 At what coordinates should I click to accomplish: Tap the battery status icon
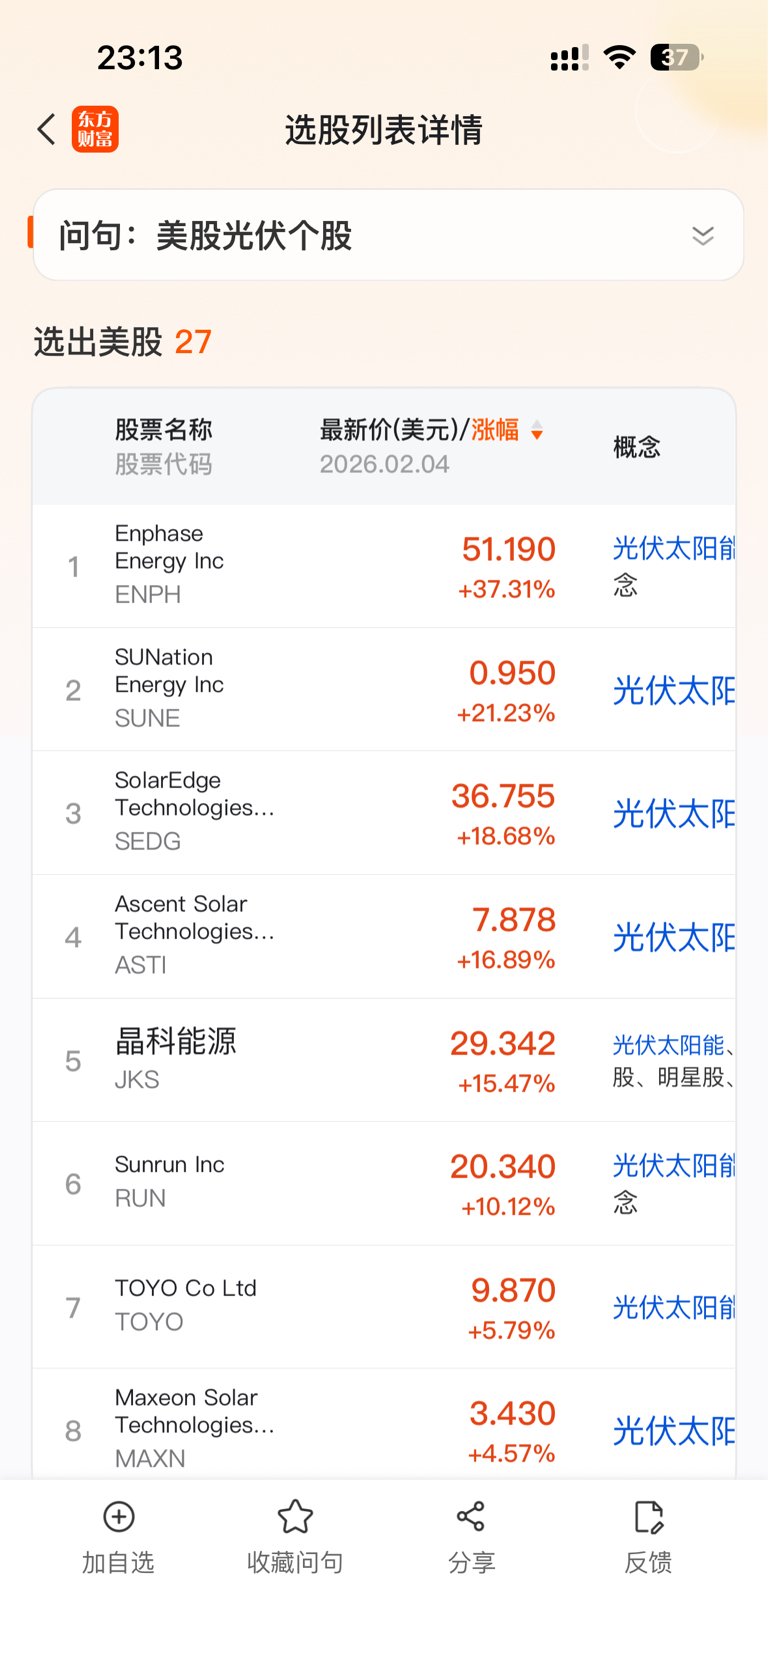(x=676, y=57)
